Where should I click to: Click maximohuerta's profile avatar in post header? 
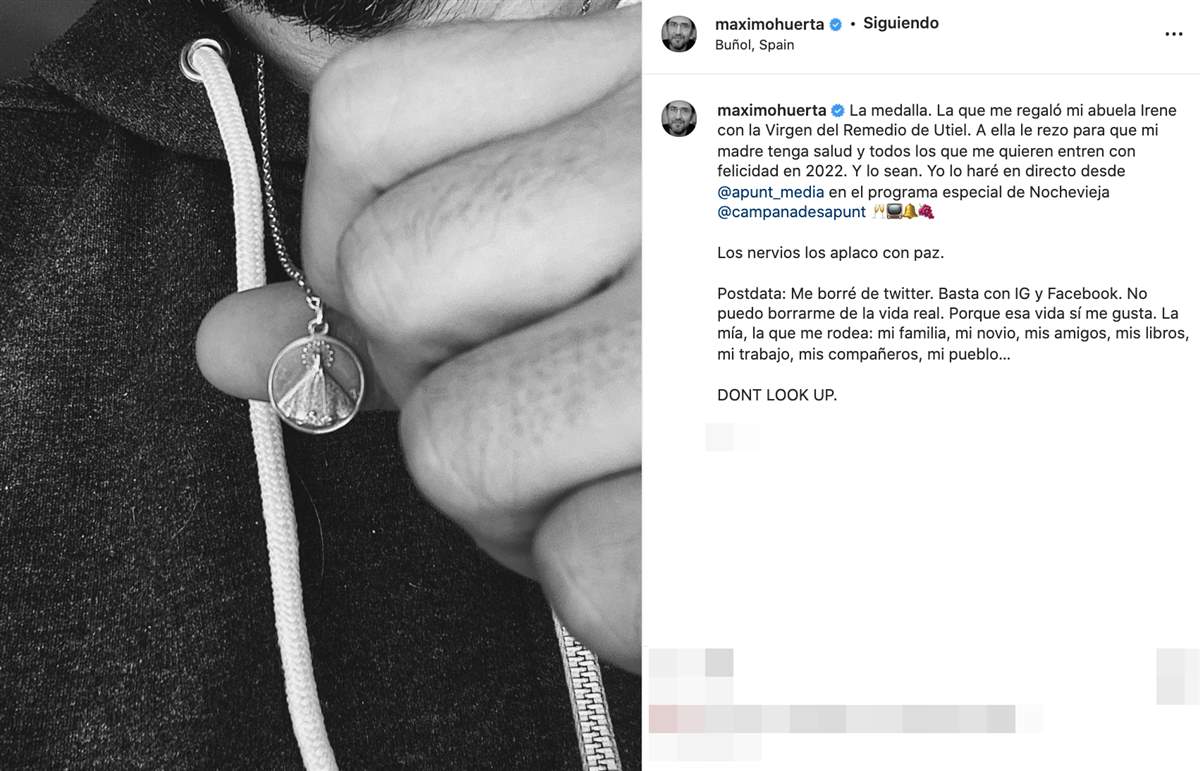coord(679,34)
